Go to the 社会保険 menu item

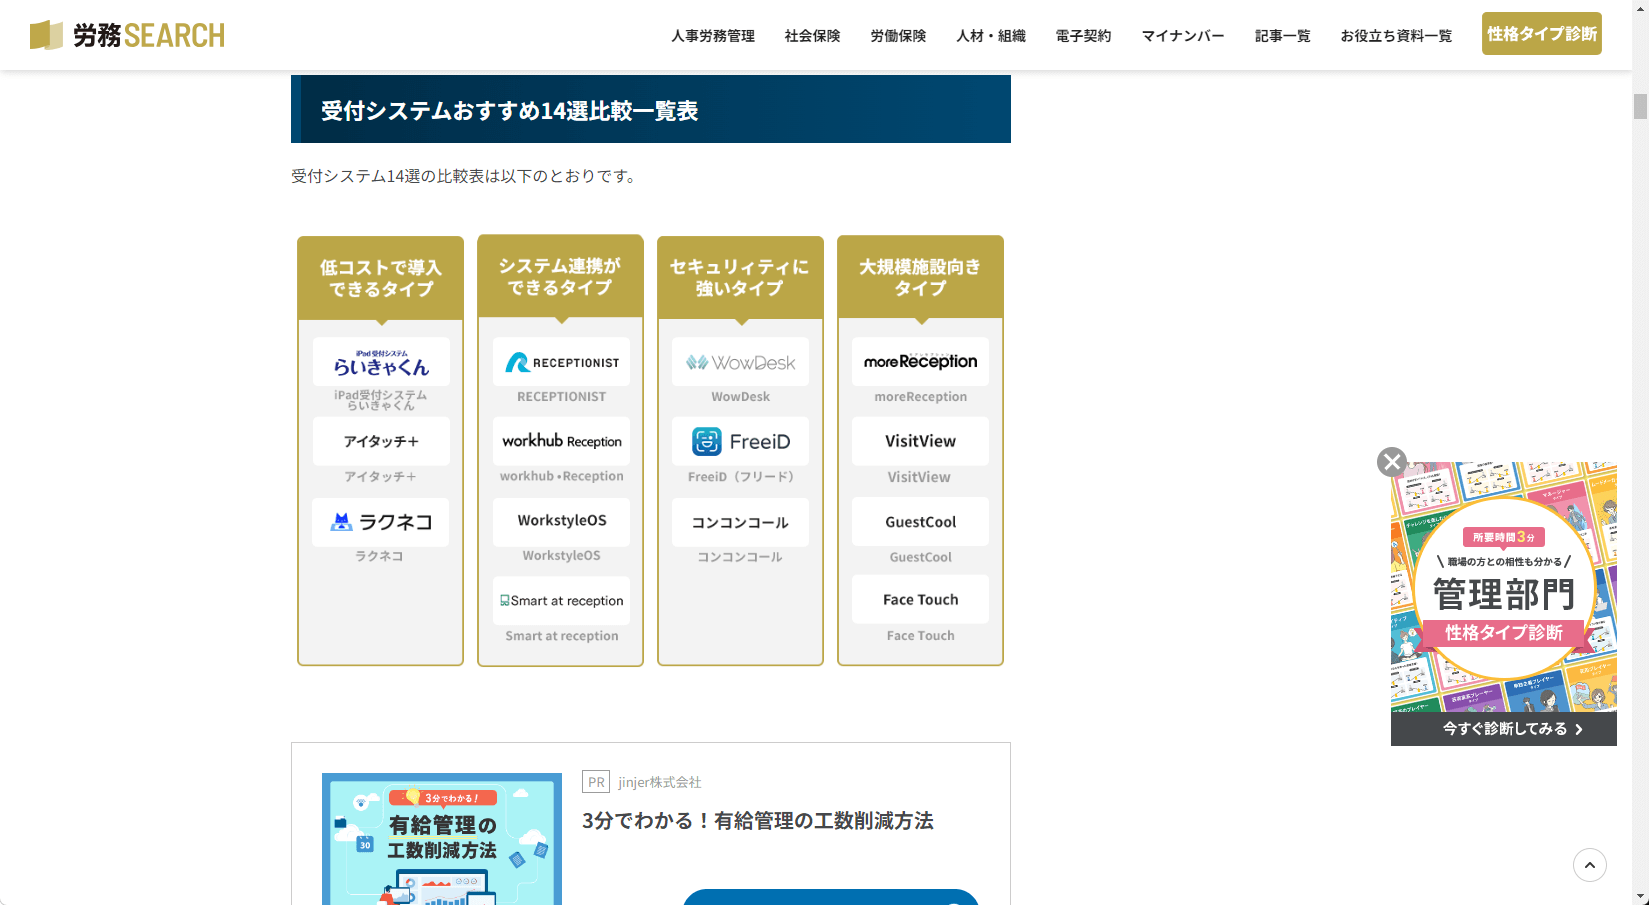point(812,36)
